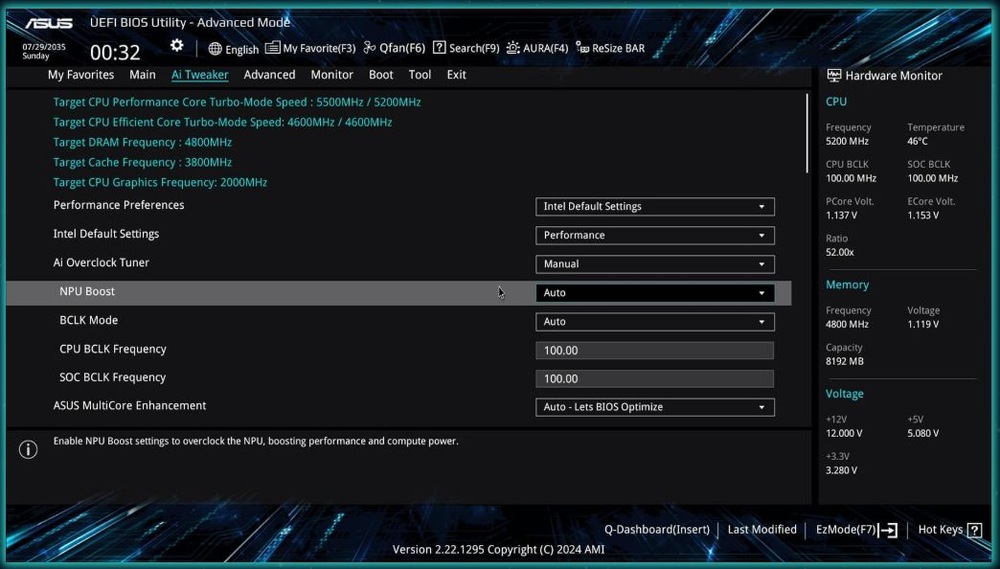Click the settings list vertical scrollbar
This screenshot has height=569, width=1000.
[x=807, y=133]
